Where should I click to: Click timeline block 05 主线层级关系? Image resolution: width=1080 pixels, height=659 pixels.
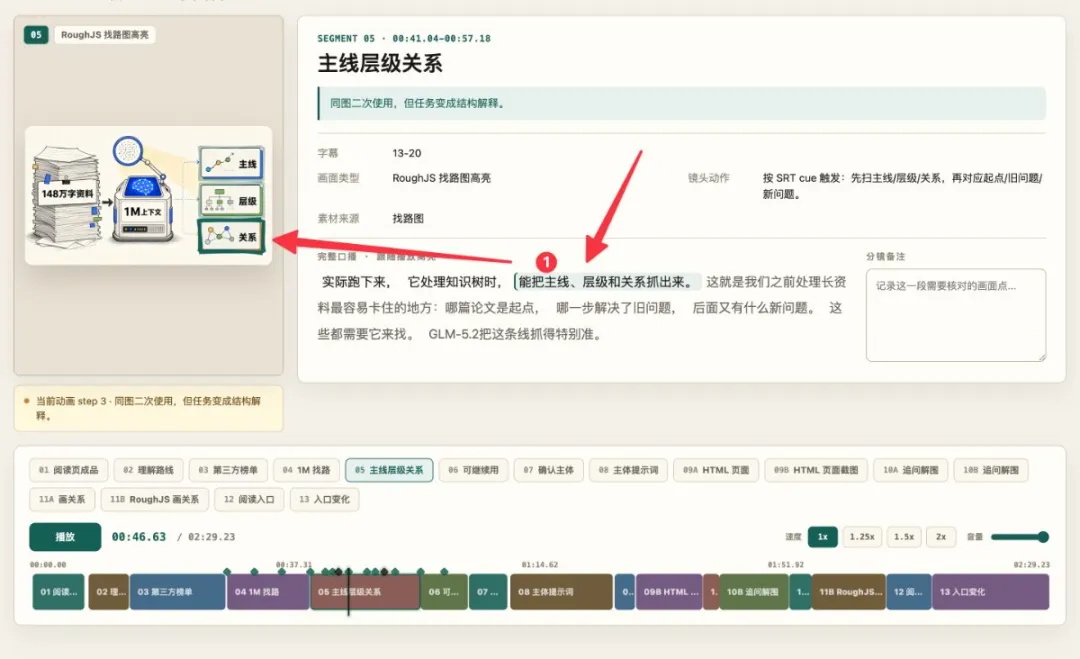(x=365, y=592)
